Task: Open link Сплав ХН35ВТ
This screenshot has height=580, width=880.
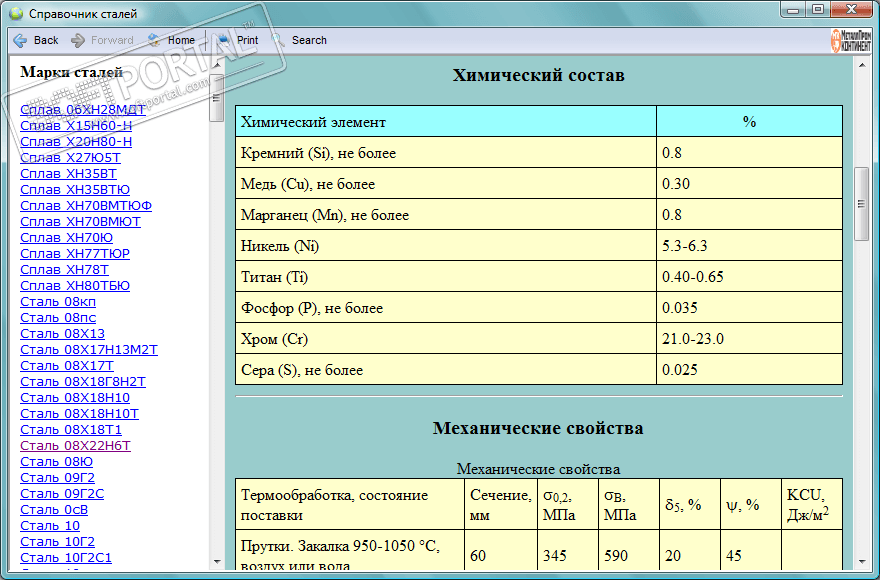Action: point(68,173)
